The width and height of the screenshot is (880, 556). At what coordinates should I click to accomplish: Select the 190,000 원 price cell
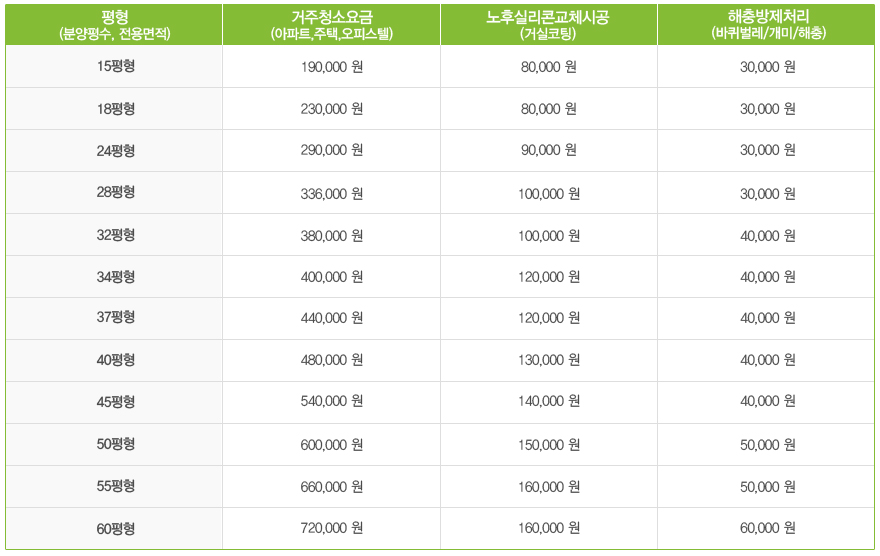[332, 67]
